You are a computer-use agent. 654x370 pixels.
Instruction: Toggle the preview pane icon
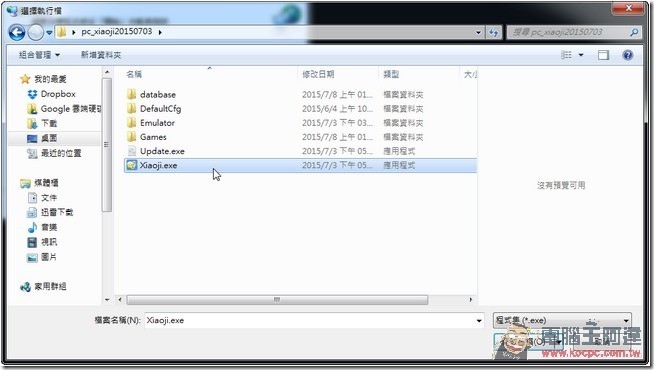tap(603, 55)
